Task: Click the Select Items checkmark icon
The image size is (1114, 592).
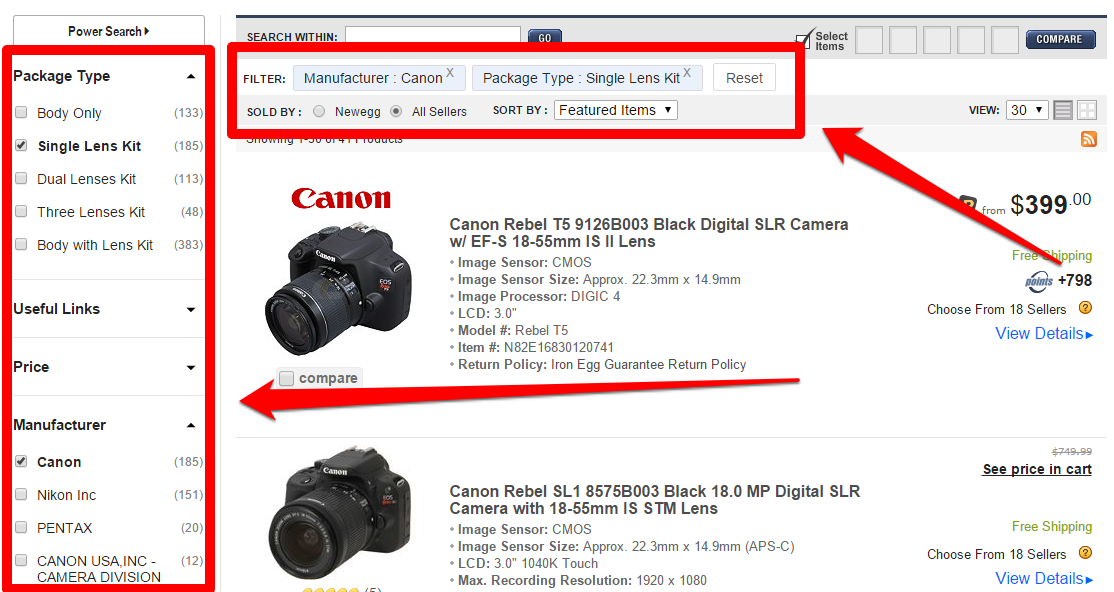Action: tap(804, 38)
